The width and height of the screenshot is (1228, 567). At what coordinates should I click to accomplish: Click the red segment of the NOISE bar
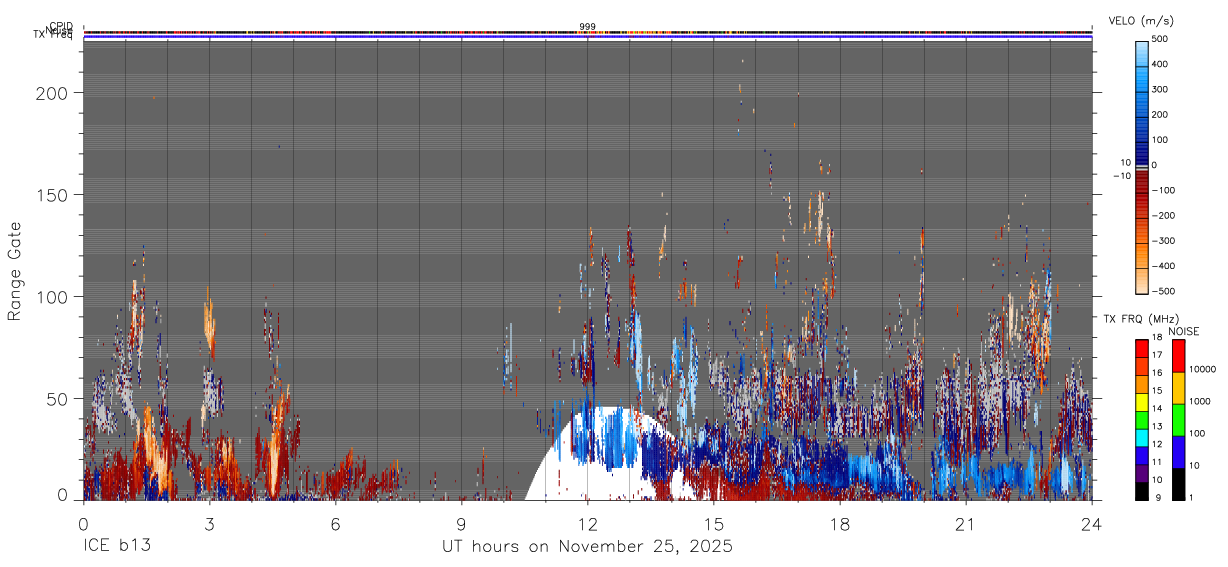(x=1179, y=355)
